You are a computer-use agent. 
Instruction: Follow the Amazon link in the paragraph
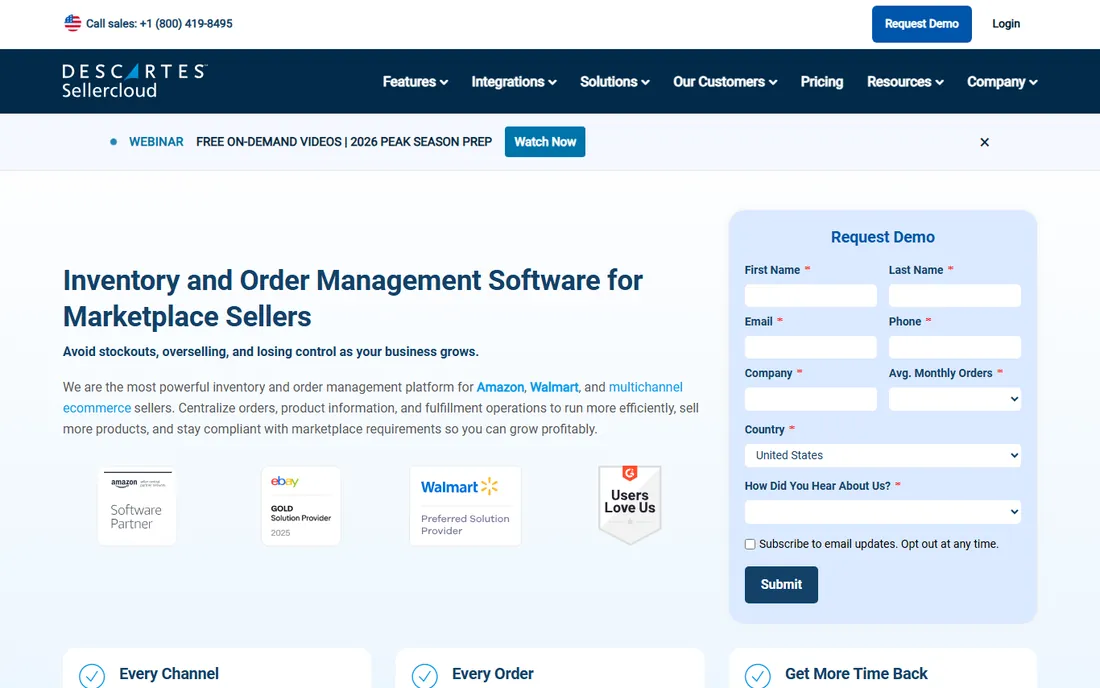[500, 387]
